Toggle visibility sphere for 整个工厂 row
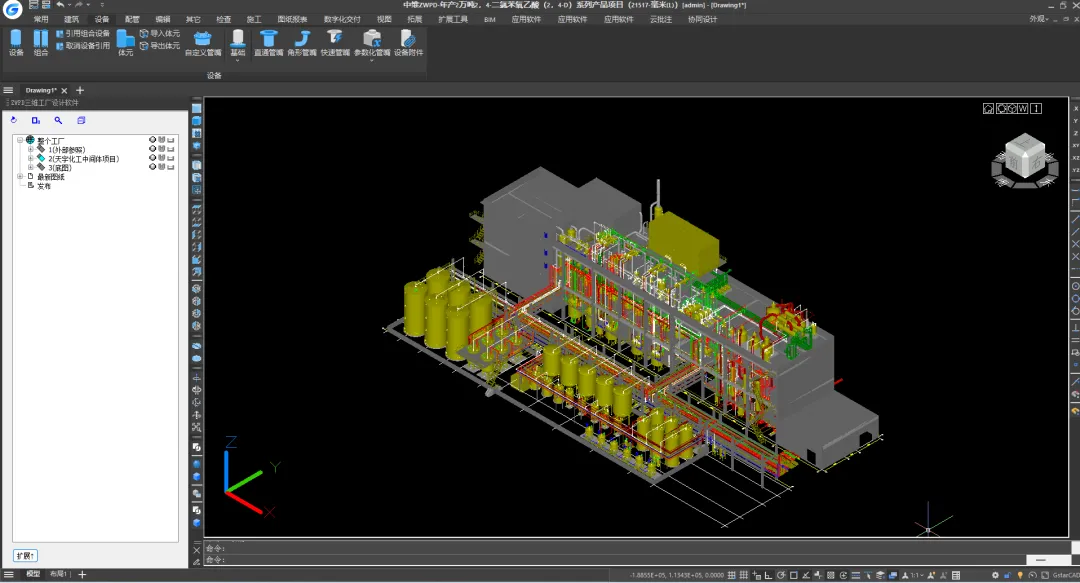1080x583 pixels. click(152, 139)
